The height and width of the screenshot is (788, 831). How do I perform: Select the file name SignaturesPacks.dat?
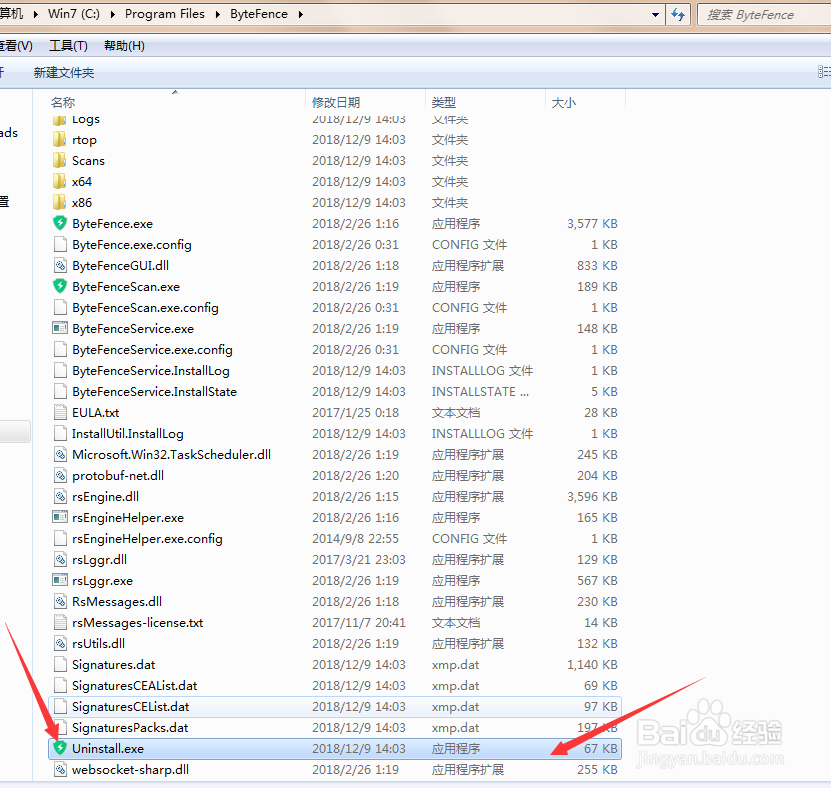click(x=130, y=728)
